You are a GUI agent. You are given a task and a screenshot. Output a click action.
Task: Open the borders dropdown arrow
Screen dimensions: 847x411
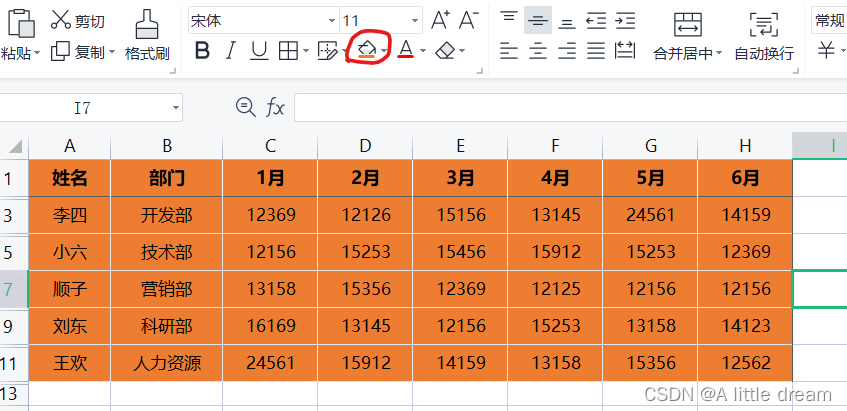coord(306,51)
